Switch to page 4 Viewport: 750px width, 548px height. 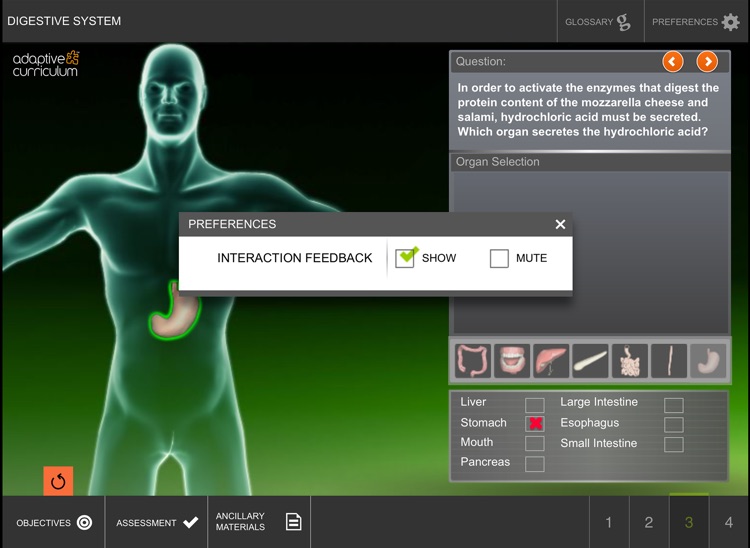[x=729, y=522]
